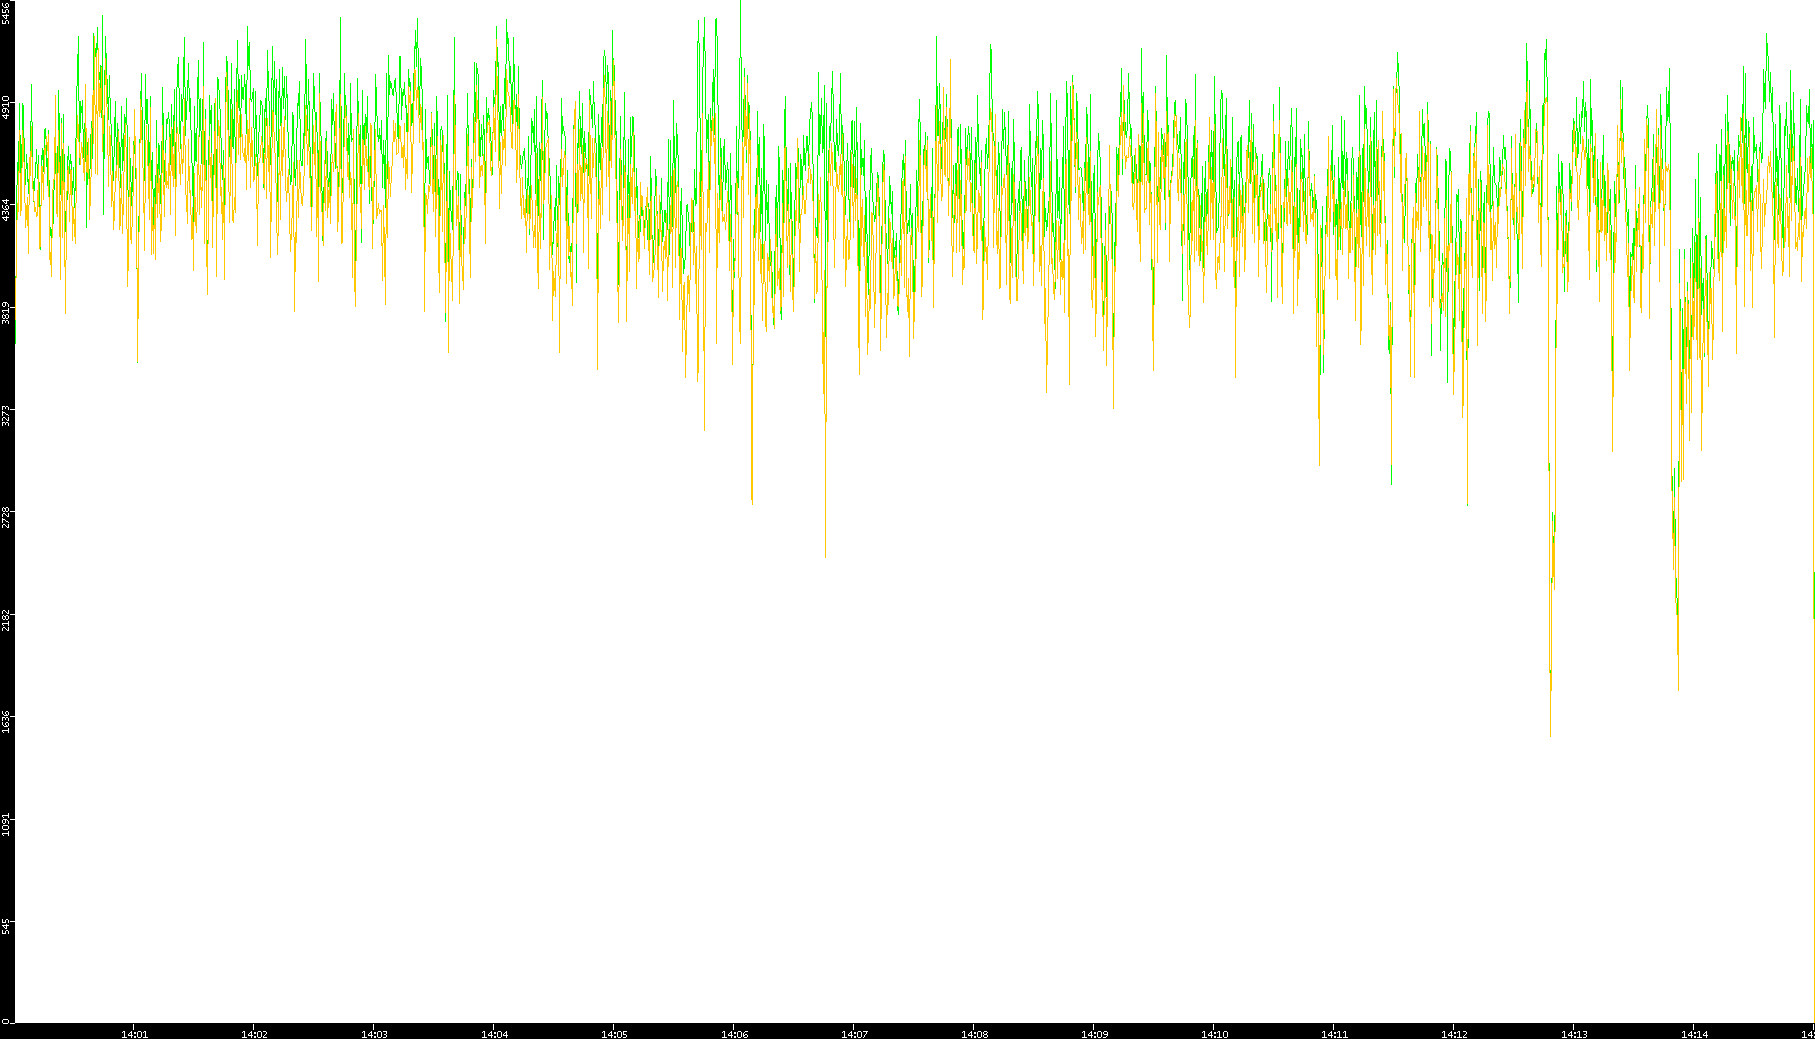
Task: Select the 14:06 label on time axis
Action: (734, 1034)
